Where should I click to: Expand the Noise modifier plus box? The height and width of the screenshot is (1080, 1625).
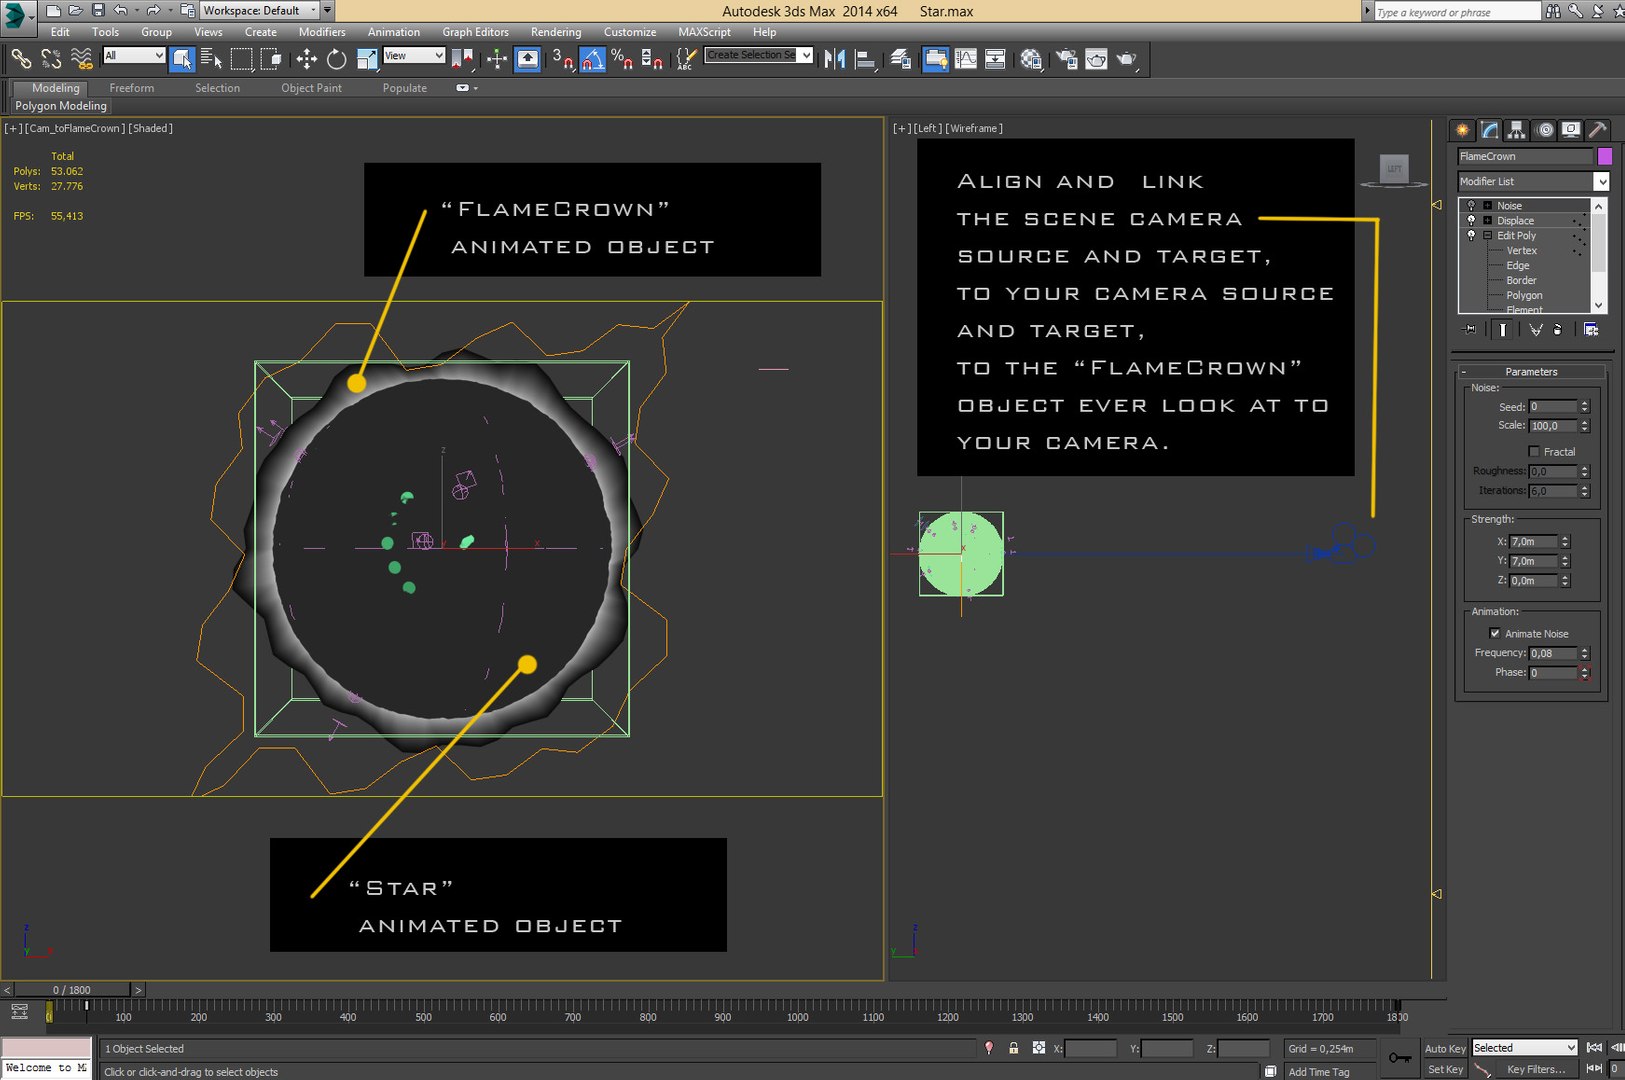coord(1487,206)
